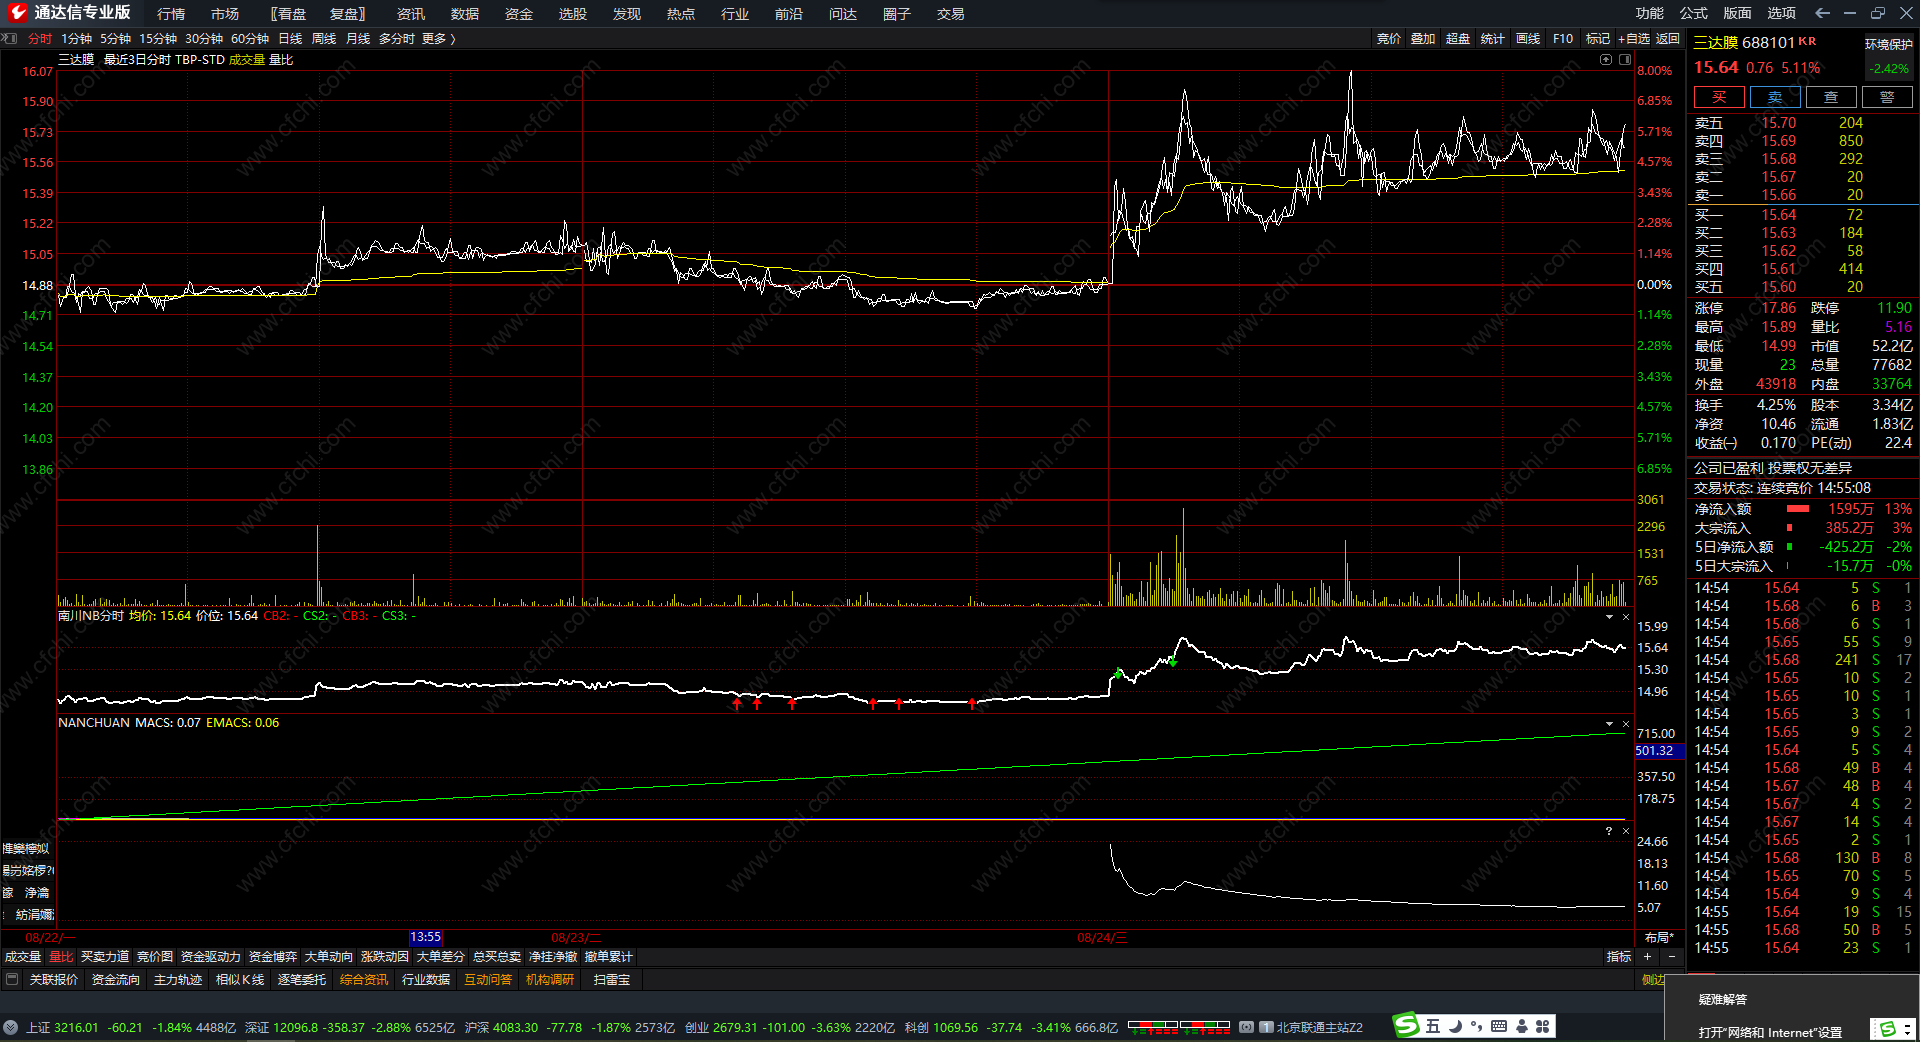1920x1042 pixels.
Task: Toggle the side panel layout icon
Action: (x=1624, y=60)
